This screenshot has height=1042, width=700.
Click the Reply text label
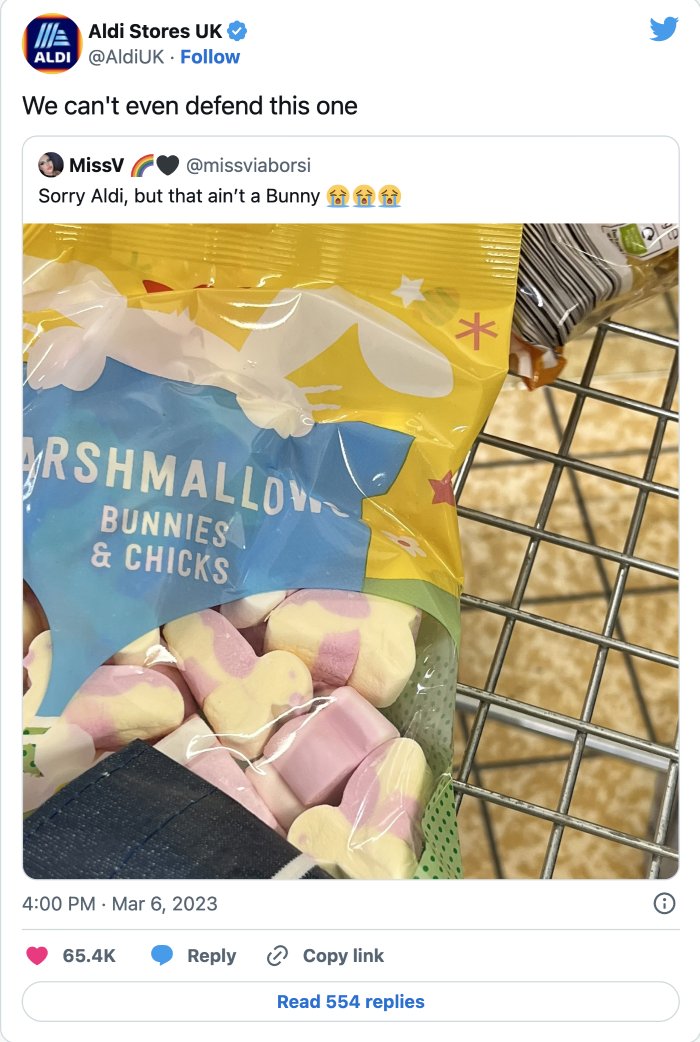(x=211, y=956)
